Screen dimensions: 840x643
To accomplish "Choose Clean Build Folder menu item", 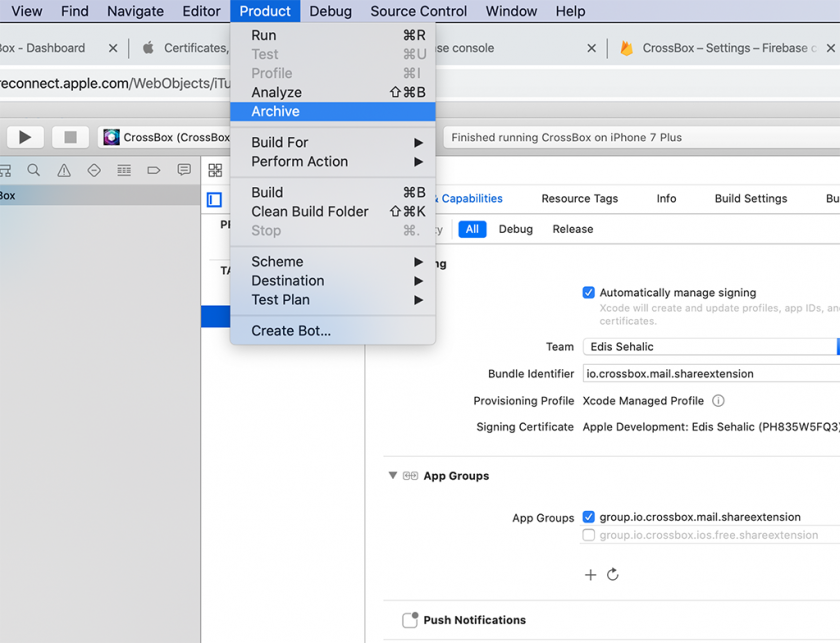I will 333,212.
